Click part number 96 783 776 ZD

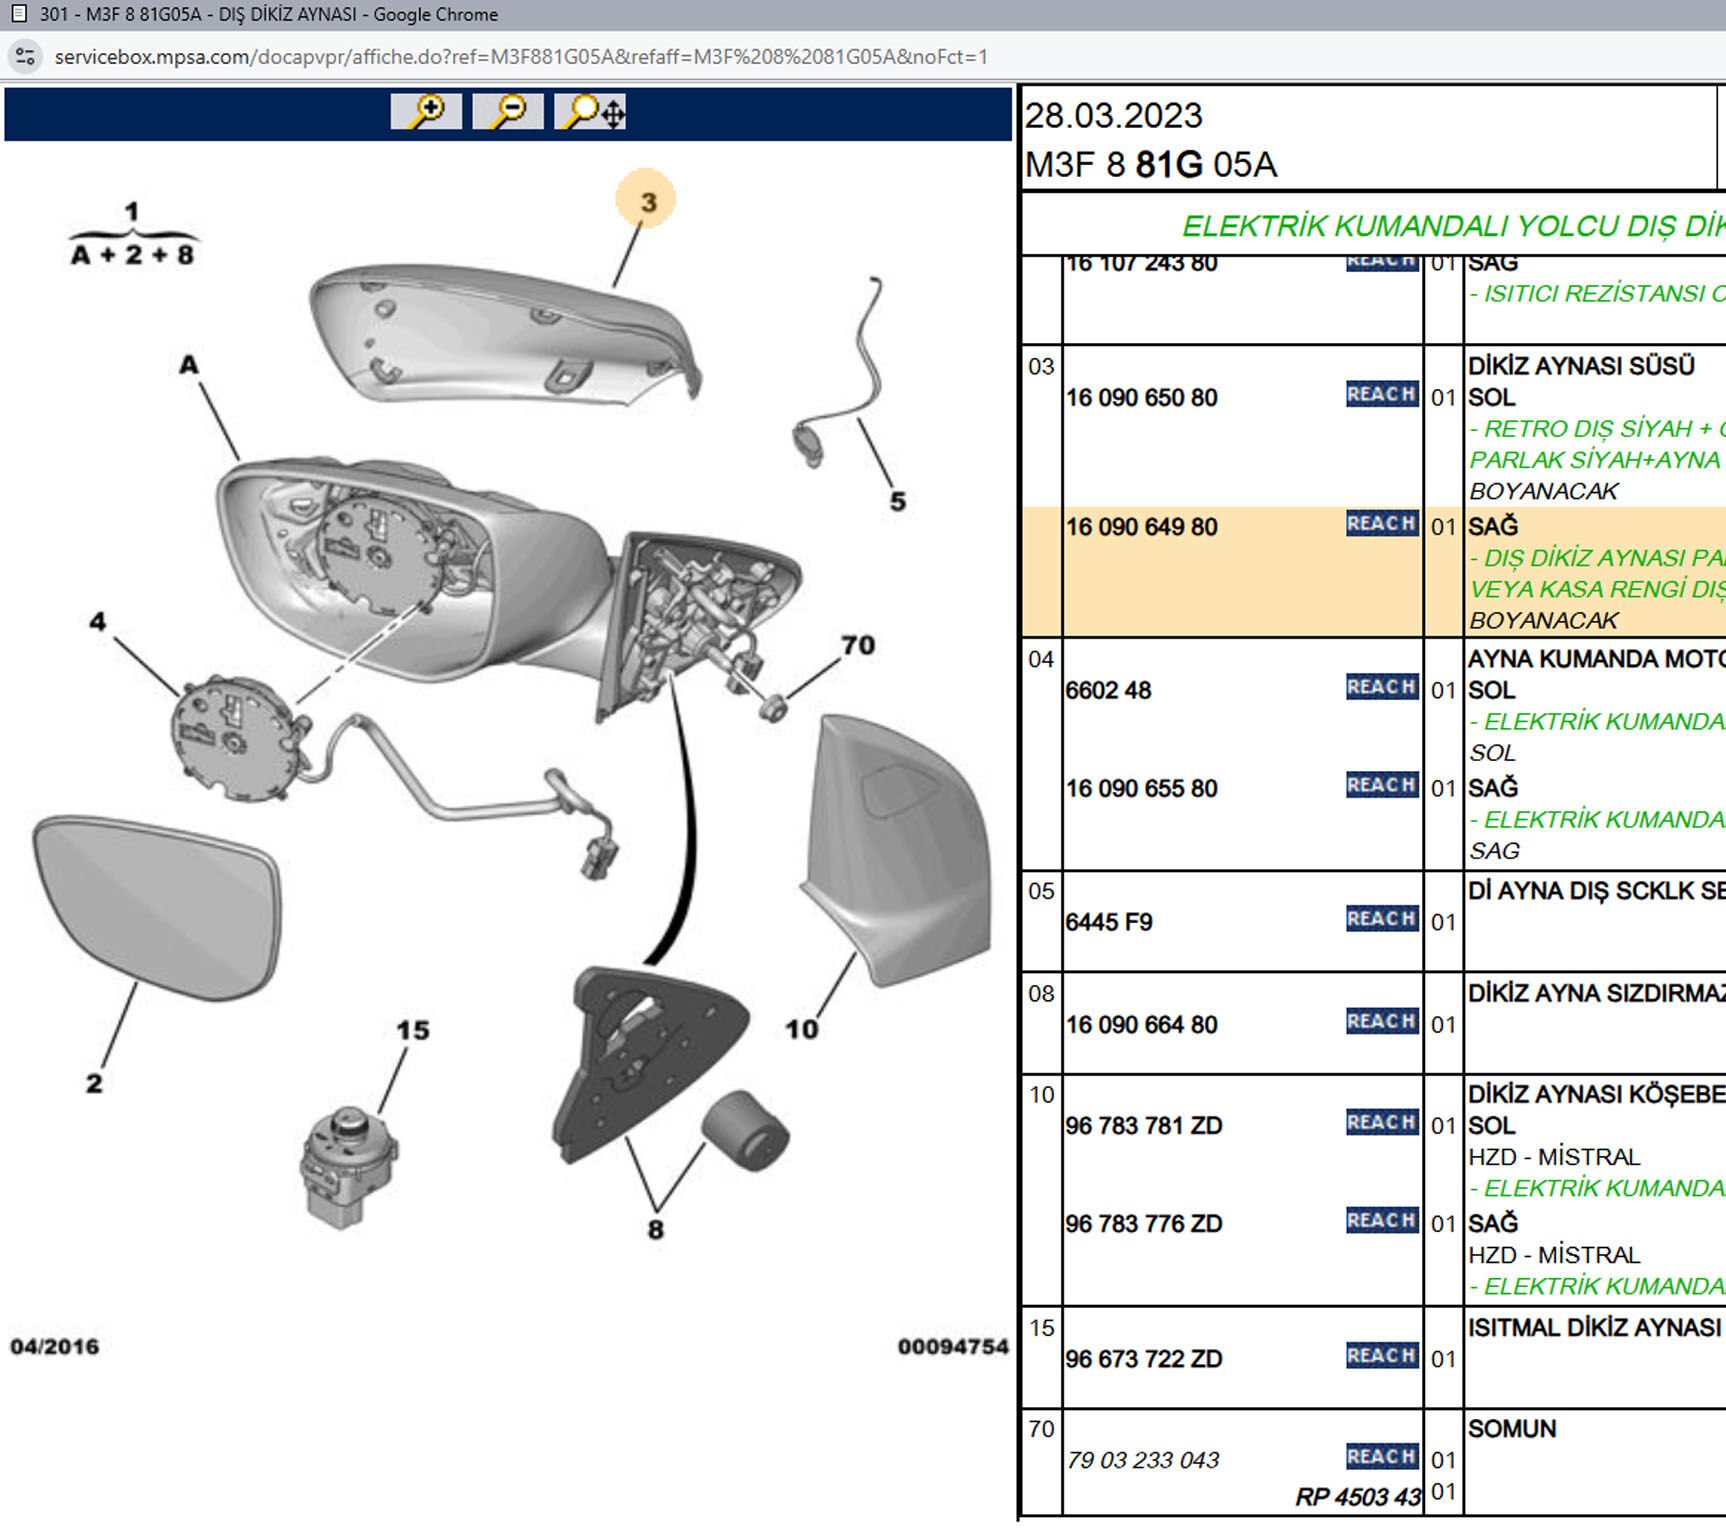coord(1143,1224)
